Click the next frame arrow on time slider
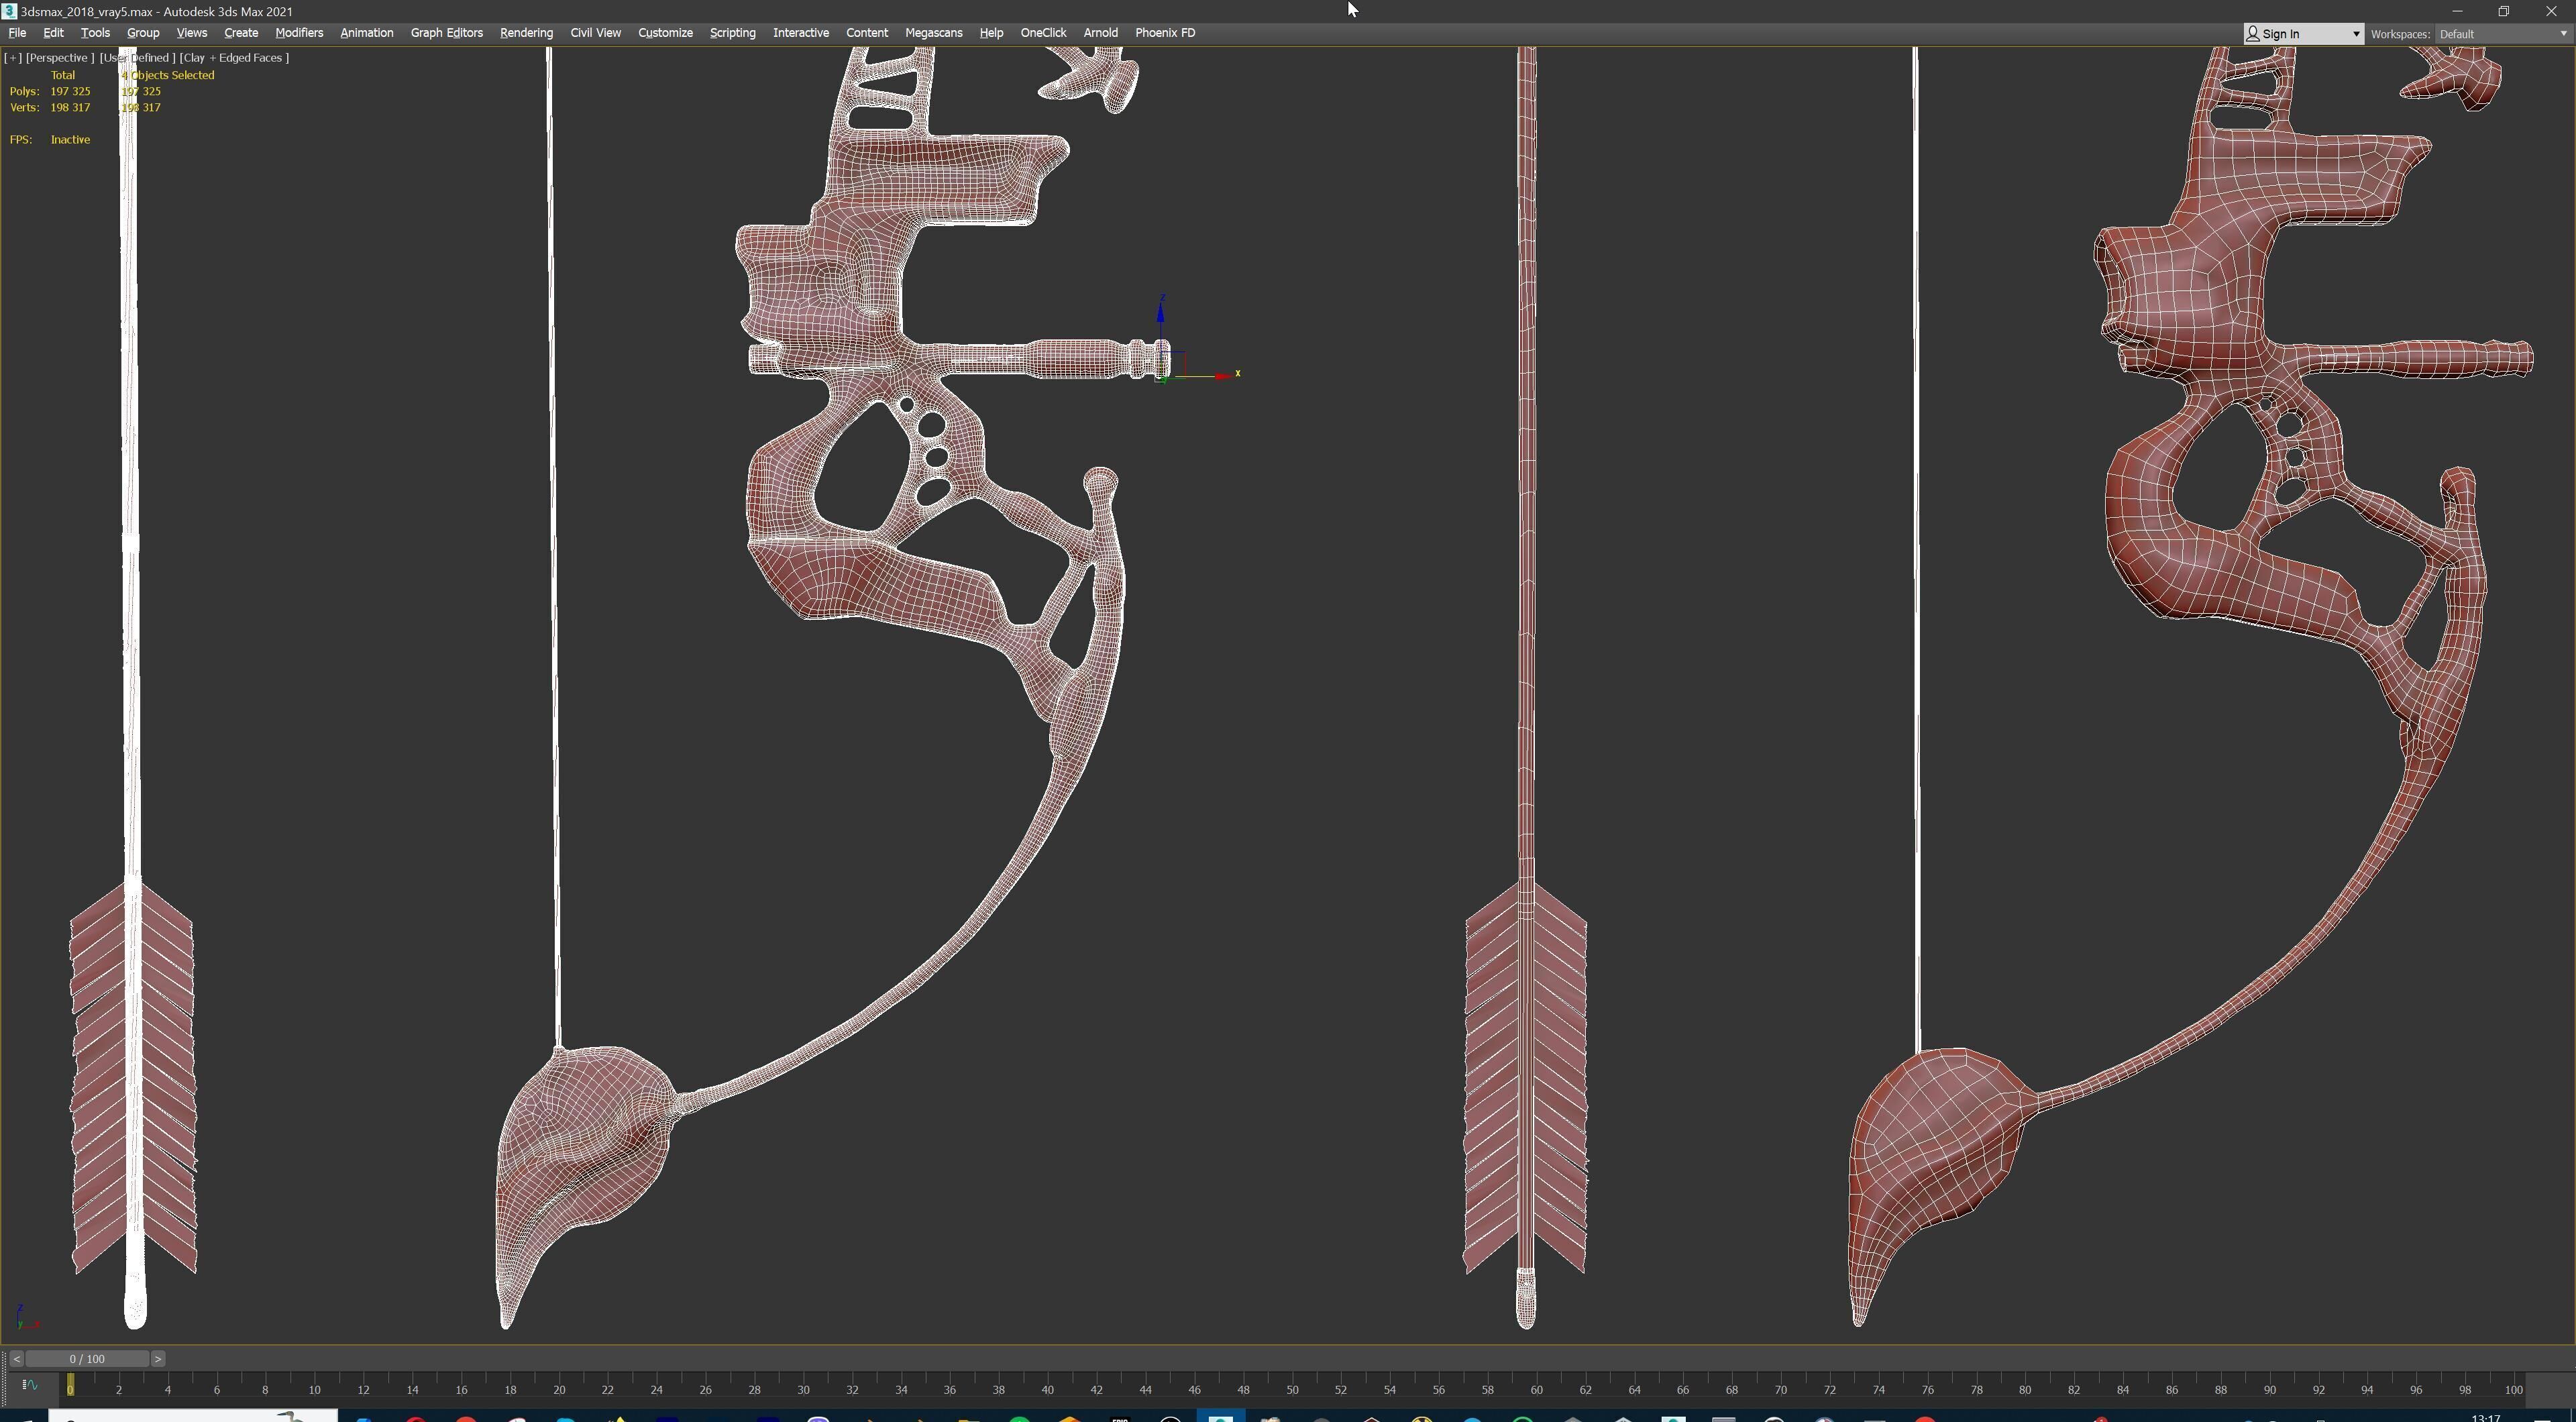Screen dimensions: 2576x1422 pyautogui.click(x=158, y=1358)
